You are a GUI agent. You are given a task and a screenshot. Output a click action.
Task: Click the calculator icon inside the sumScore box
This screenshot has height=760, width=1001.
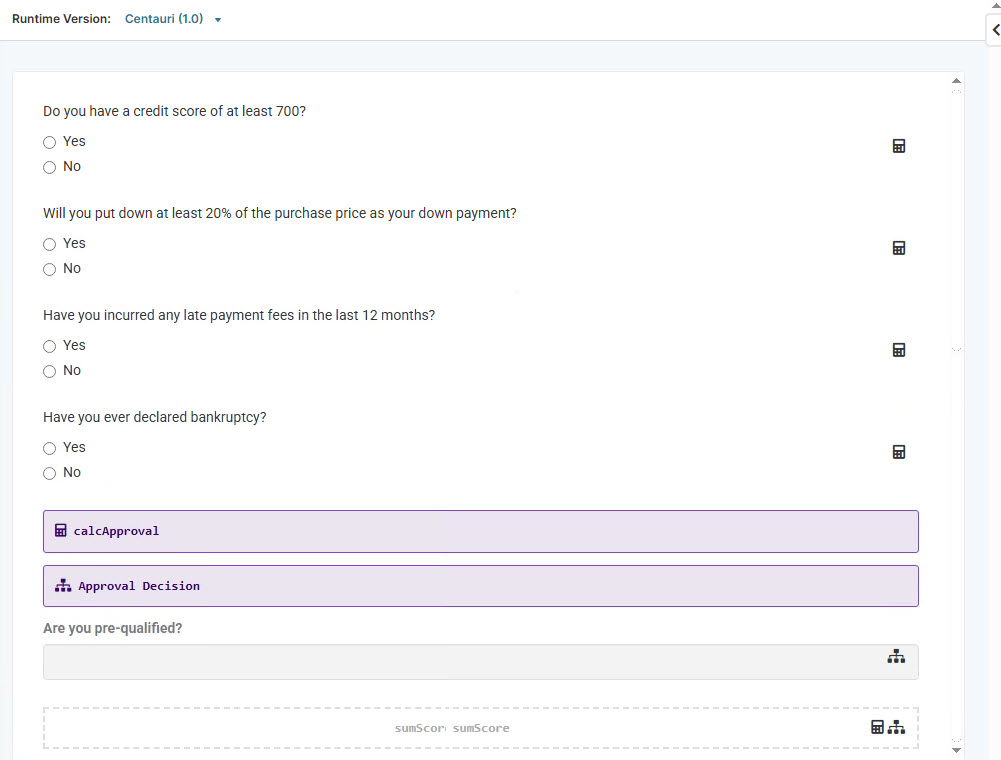(x=877, y=727)
